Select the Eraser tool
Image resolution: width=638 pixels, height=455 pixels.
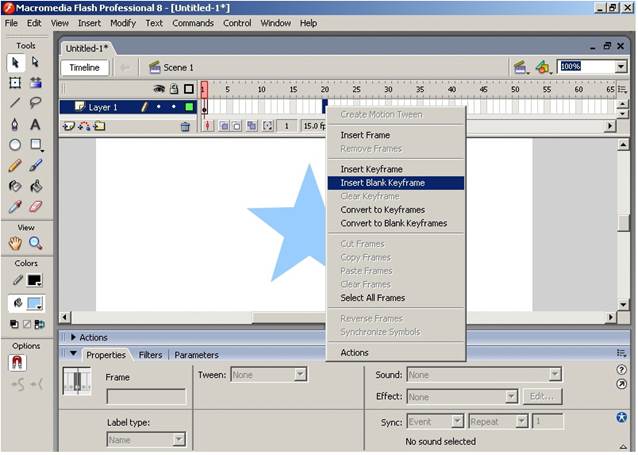(x=35, y=207)
